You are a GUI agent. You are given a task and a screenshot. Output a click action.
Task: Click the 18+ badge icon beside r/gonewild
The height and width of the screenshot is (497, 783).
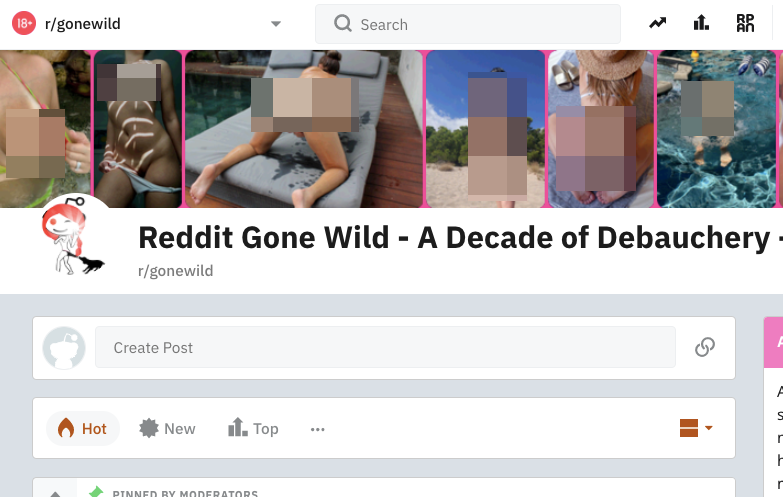point(23,23)
